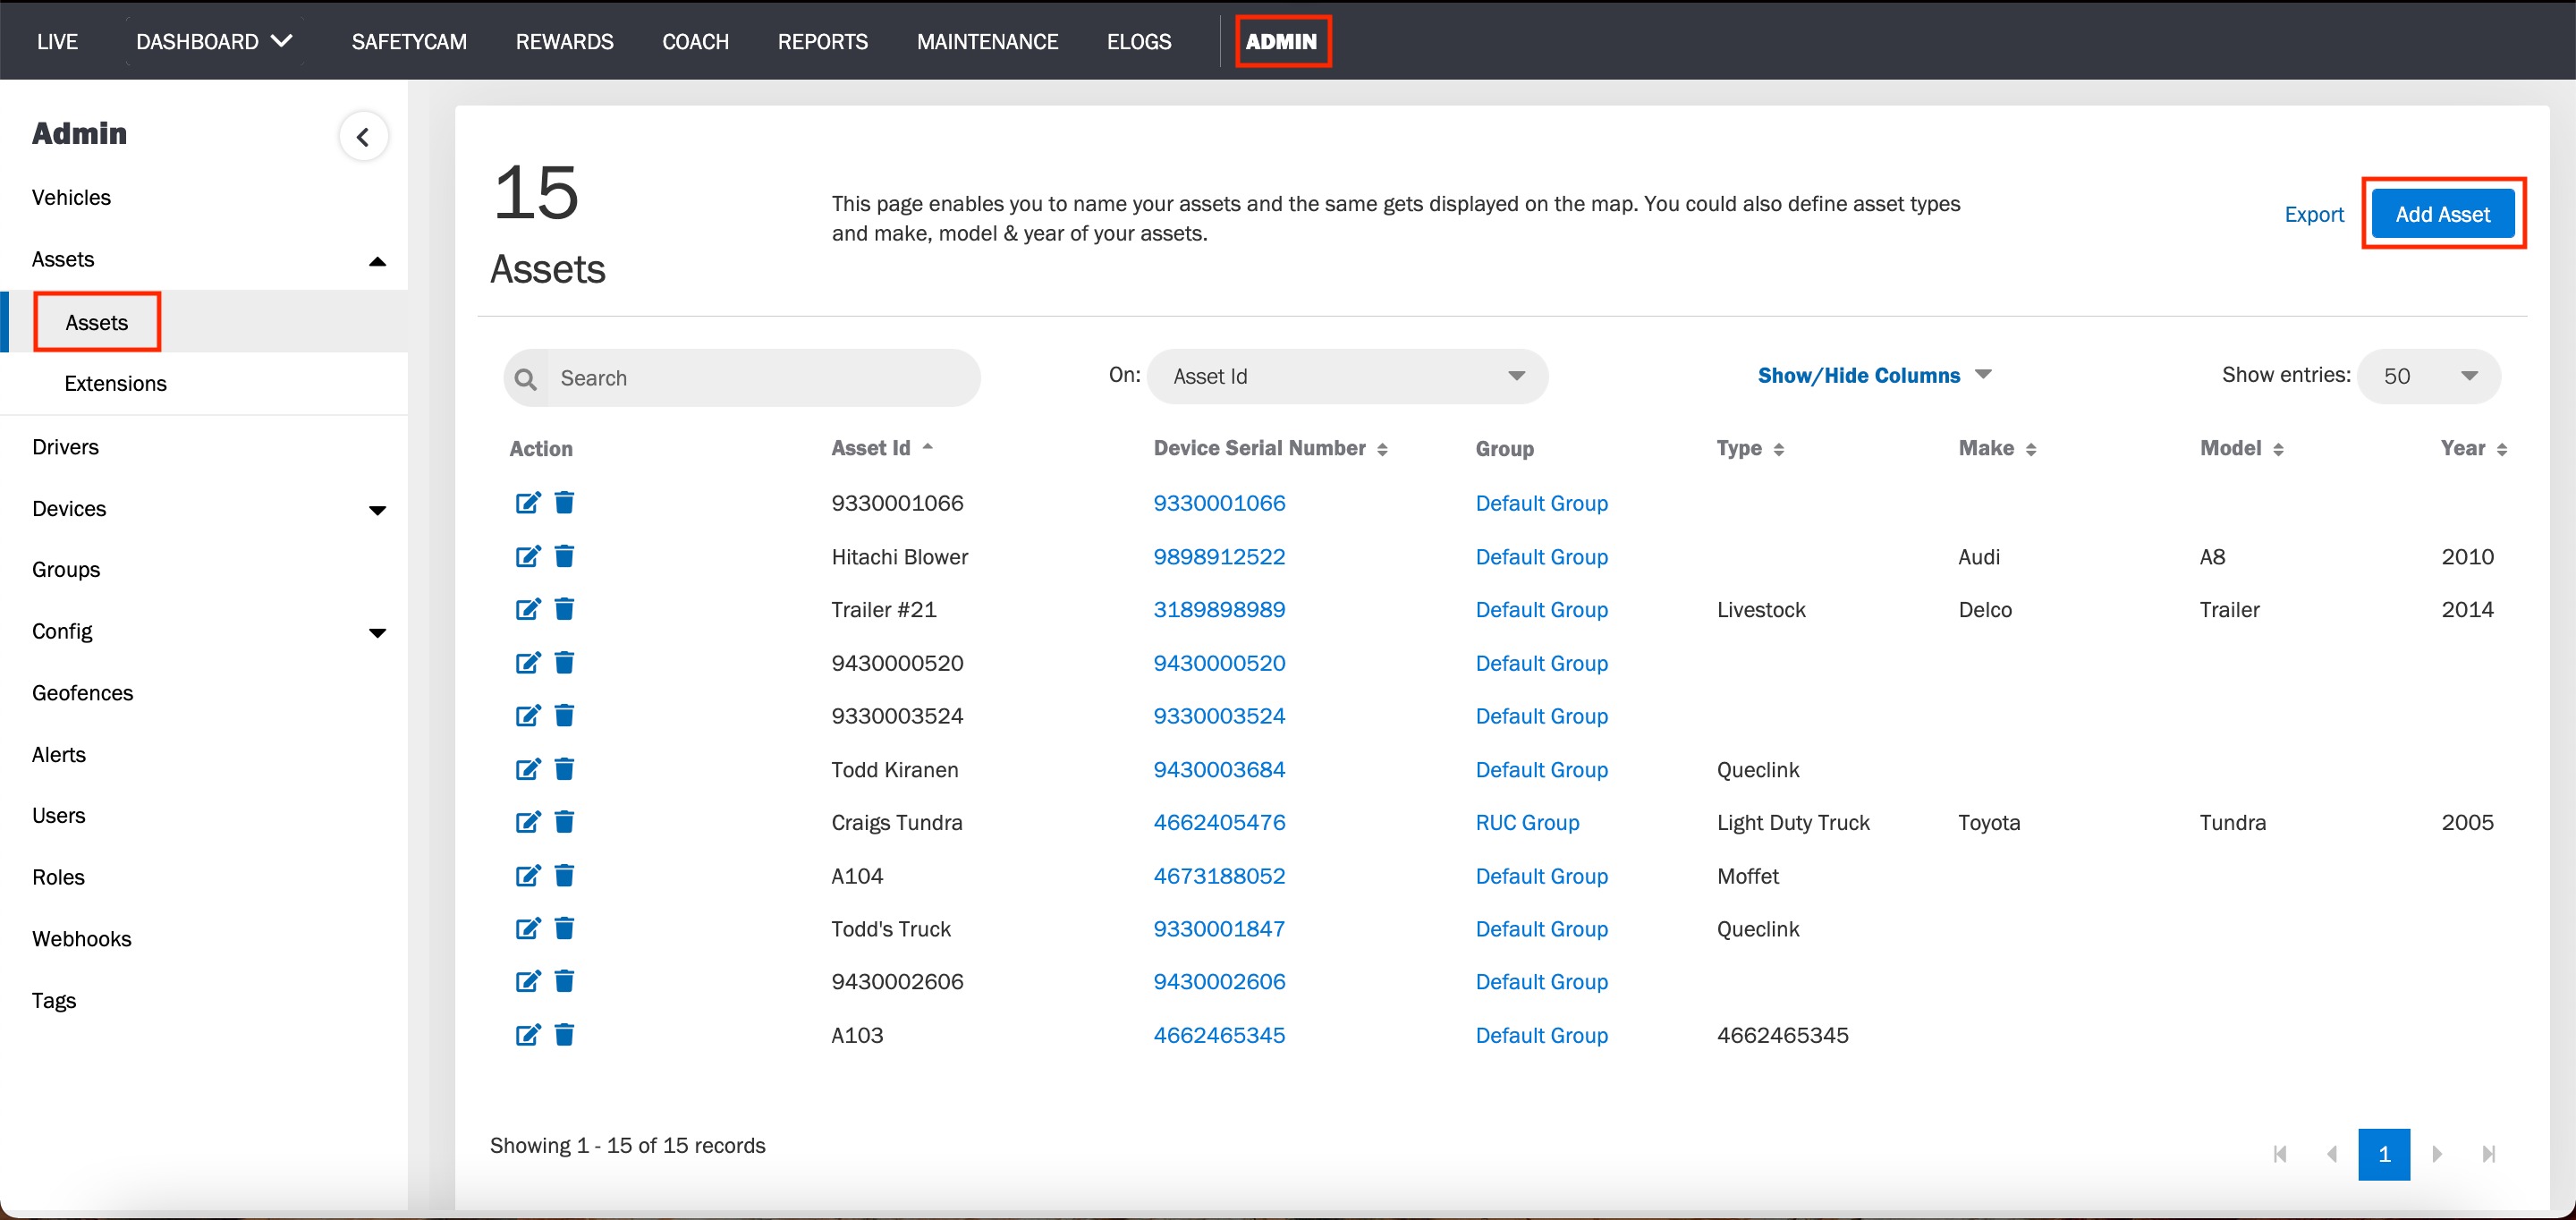Delete the Todd Kiranen asset
Viewport: 2576px width, 1220px height.
click(564, 769)
